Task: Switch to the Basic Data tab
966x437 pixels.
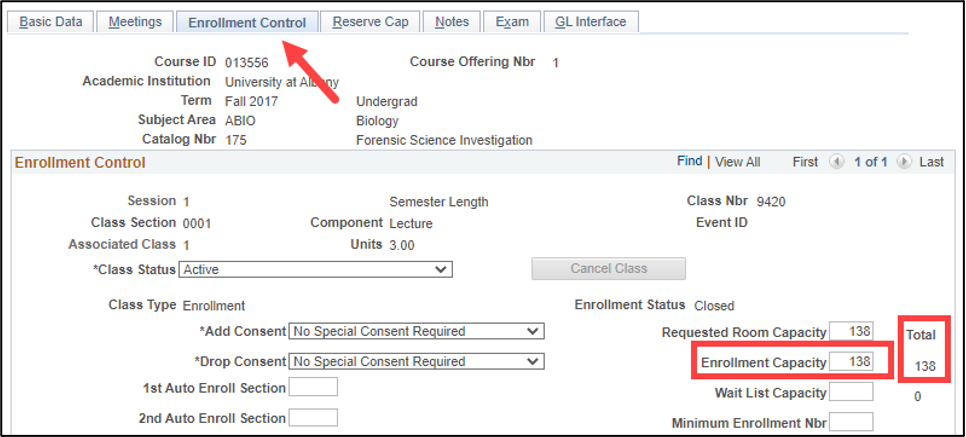Action: (x=51, y=22)
